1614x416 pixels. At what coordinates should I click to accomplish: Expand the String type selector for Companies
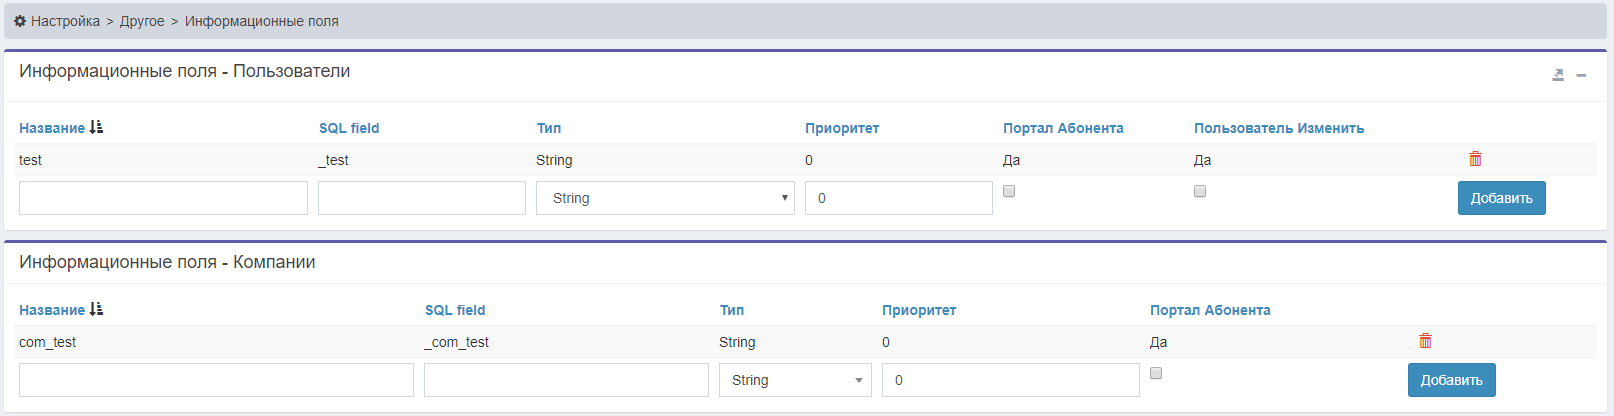pyautogui.click(x=795, y=380)
